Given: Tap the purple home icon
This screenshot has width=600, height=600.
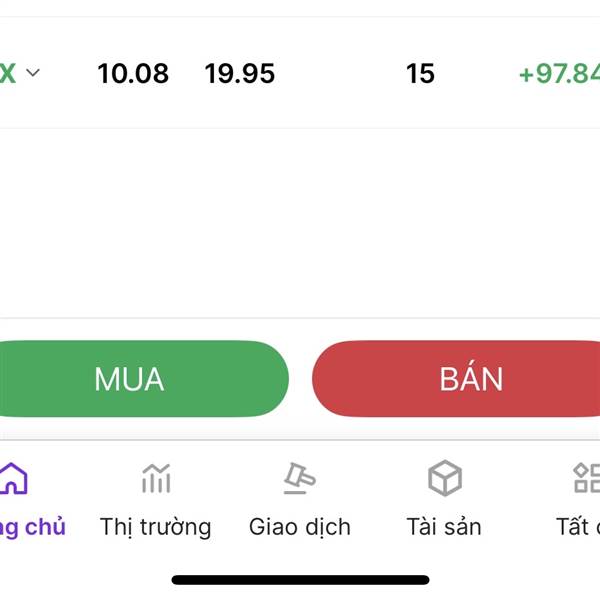Looking at the screenshot, I should [x=13, y=478].
